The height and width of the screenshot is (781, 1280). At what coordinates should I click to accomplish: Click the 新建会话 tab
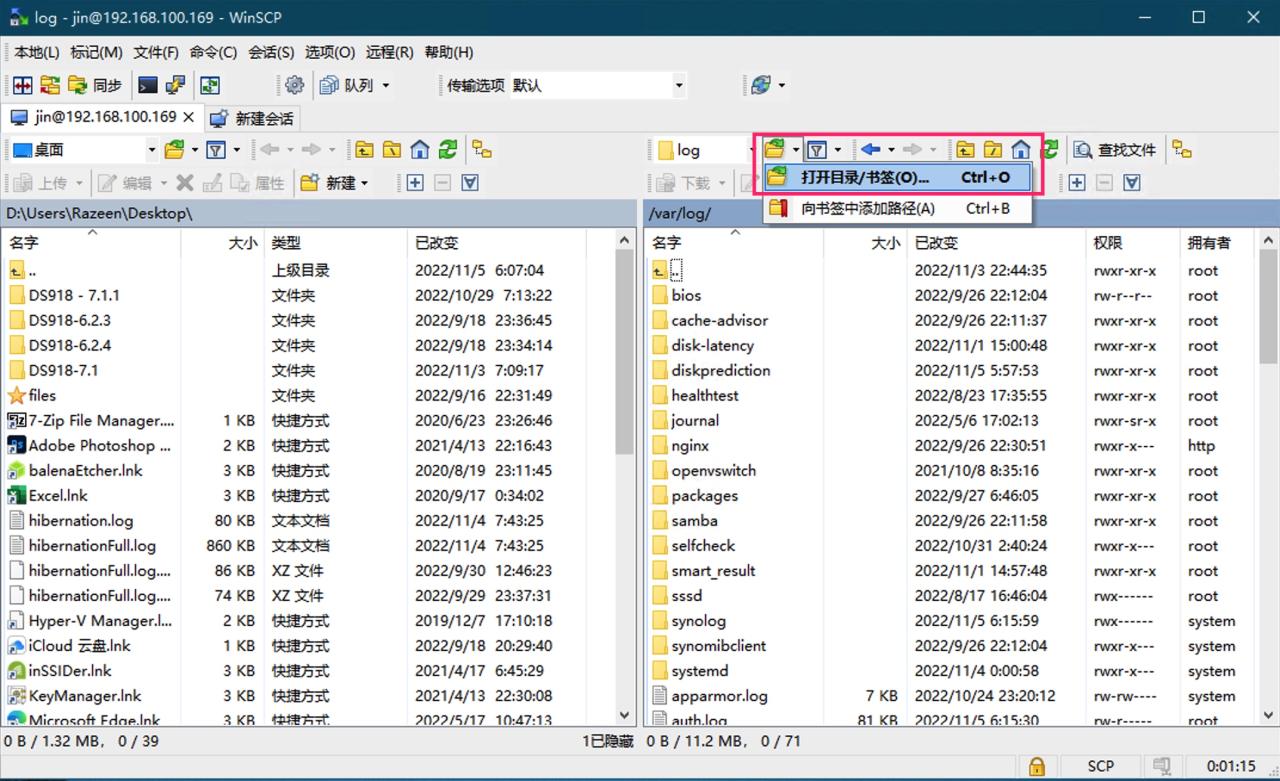tap(253, 118)
